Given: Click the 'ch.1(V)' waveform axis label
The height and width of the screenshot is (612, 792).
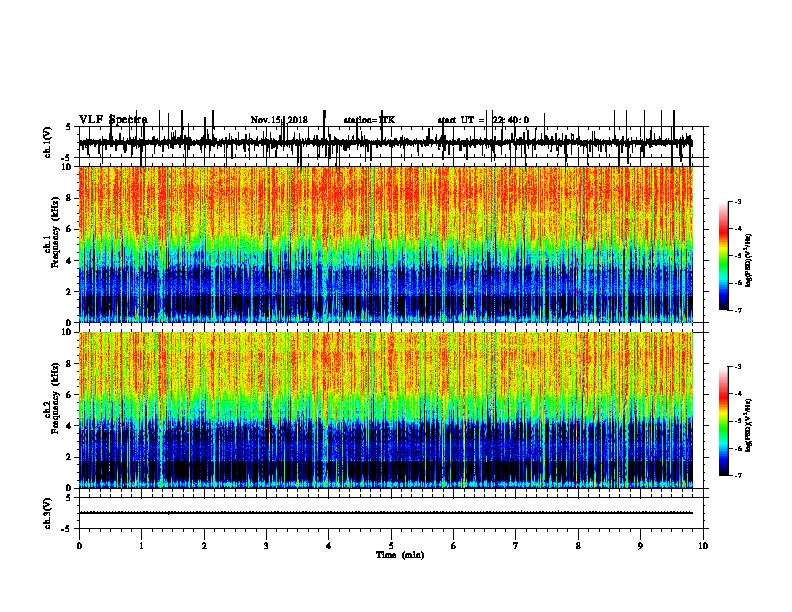Looking at the screenshot, I should pos(48,142).
